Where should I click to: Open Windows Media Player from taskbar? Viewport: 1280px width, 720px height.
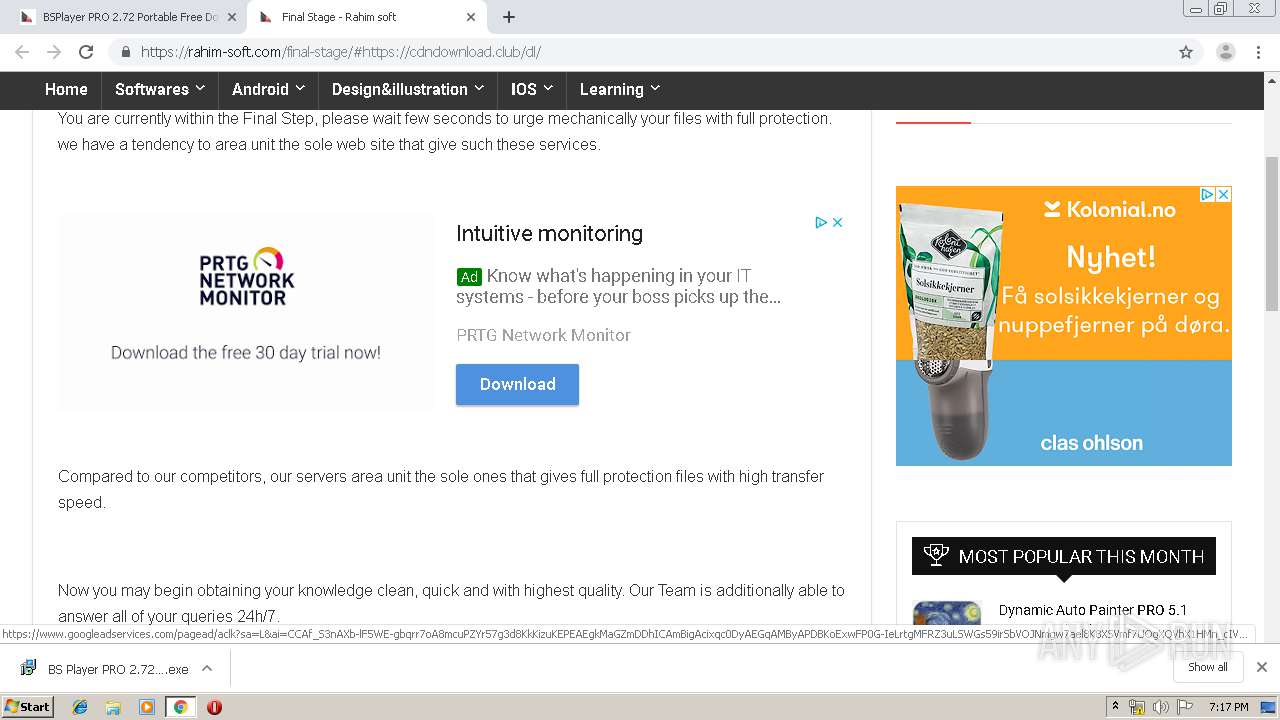[147, 706]
